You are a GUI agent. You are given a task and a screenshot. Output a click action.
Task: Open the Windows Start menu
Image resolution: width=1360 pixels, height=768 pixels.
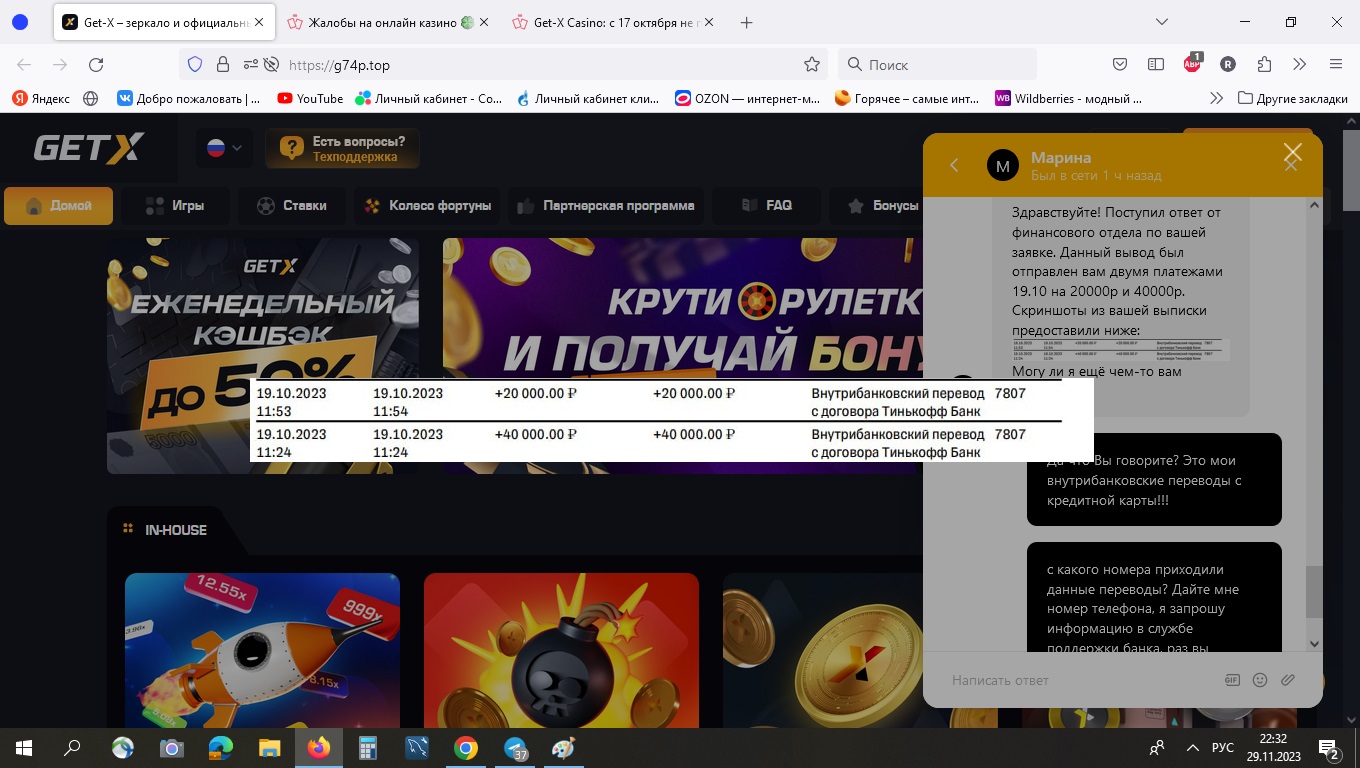(x=24, y=748)
